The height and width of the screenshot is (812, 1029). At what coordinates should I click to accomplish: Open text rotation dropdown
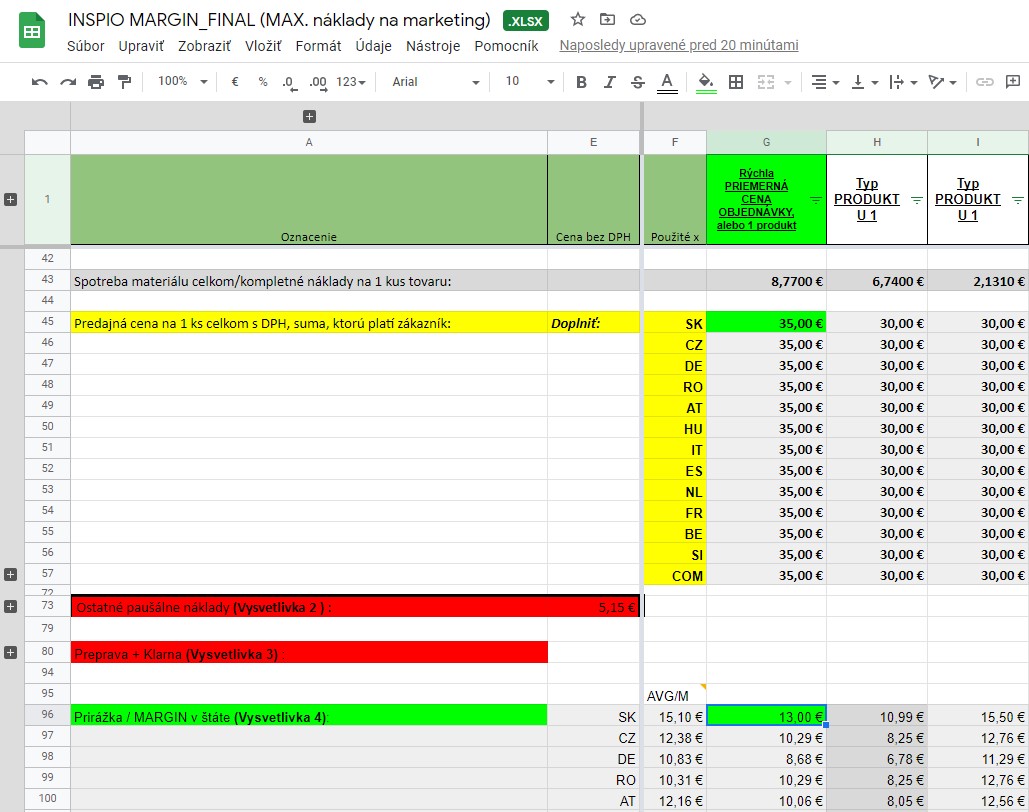coord(942,82)
